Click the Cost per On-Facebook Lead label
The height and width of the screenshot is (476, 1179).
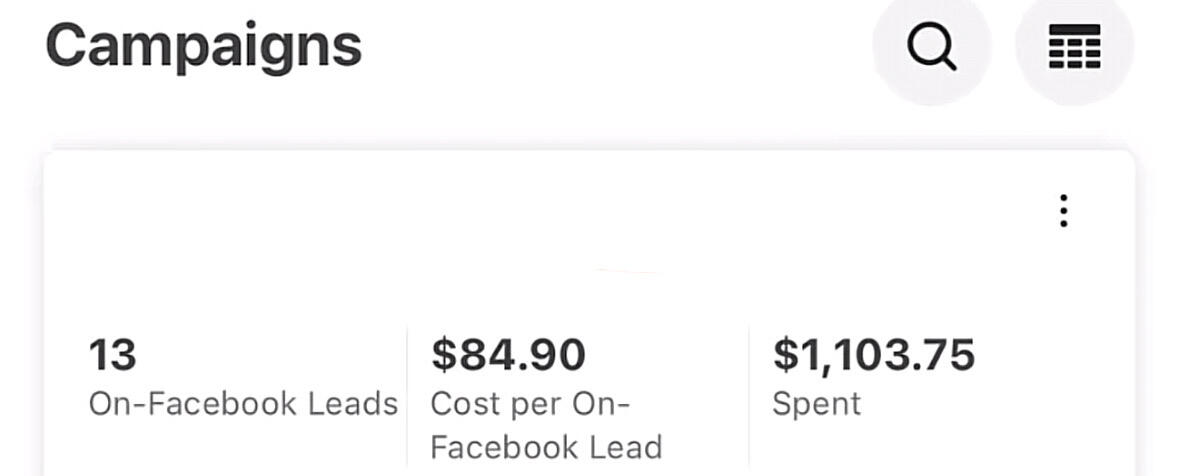pos(546,426)
